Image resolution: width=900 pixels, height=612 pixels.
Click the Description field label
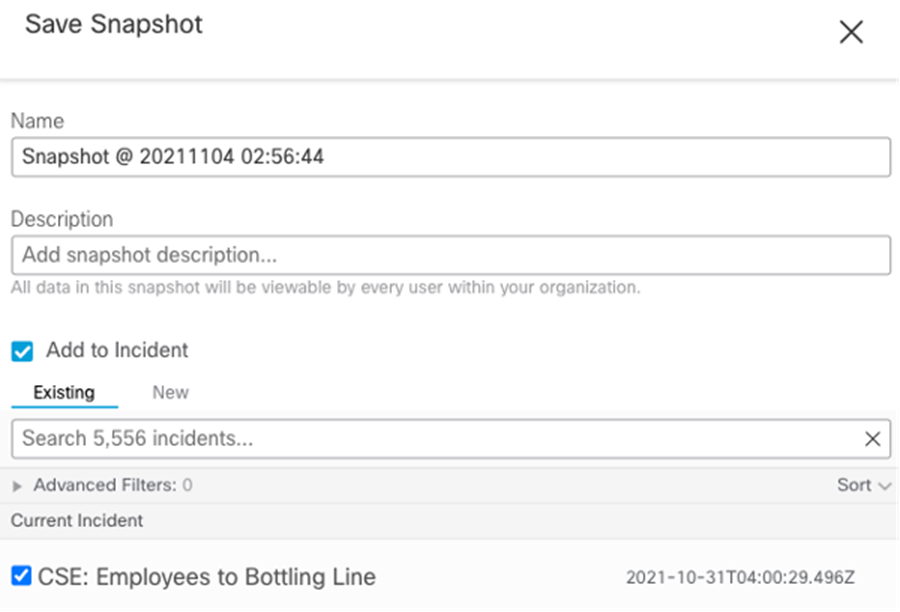[x=62, y=219]
